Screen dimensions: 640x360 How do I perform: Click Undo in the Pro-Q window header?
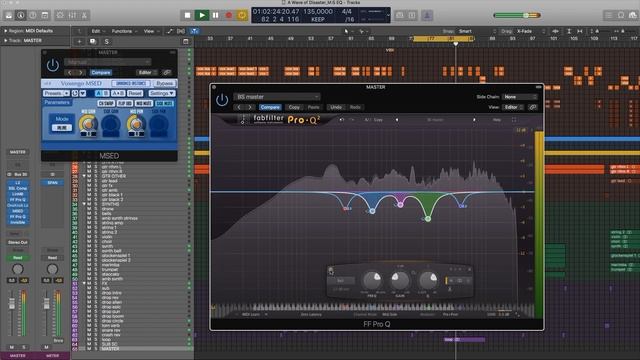[x=336, y=107]
